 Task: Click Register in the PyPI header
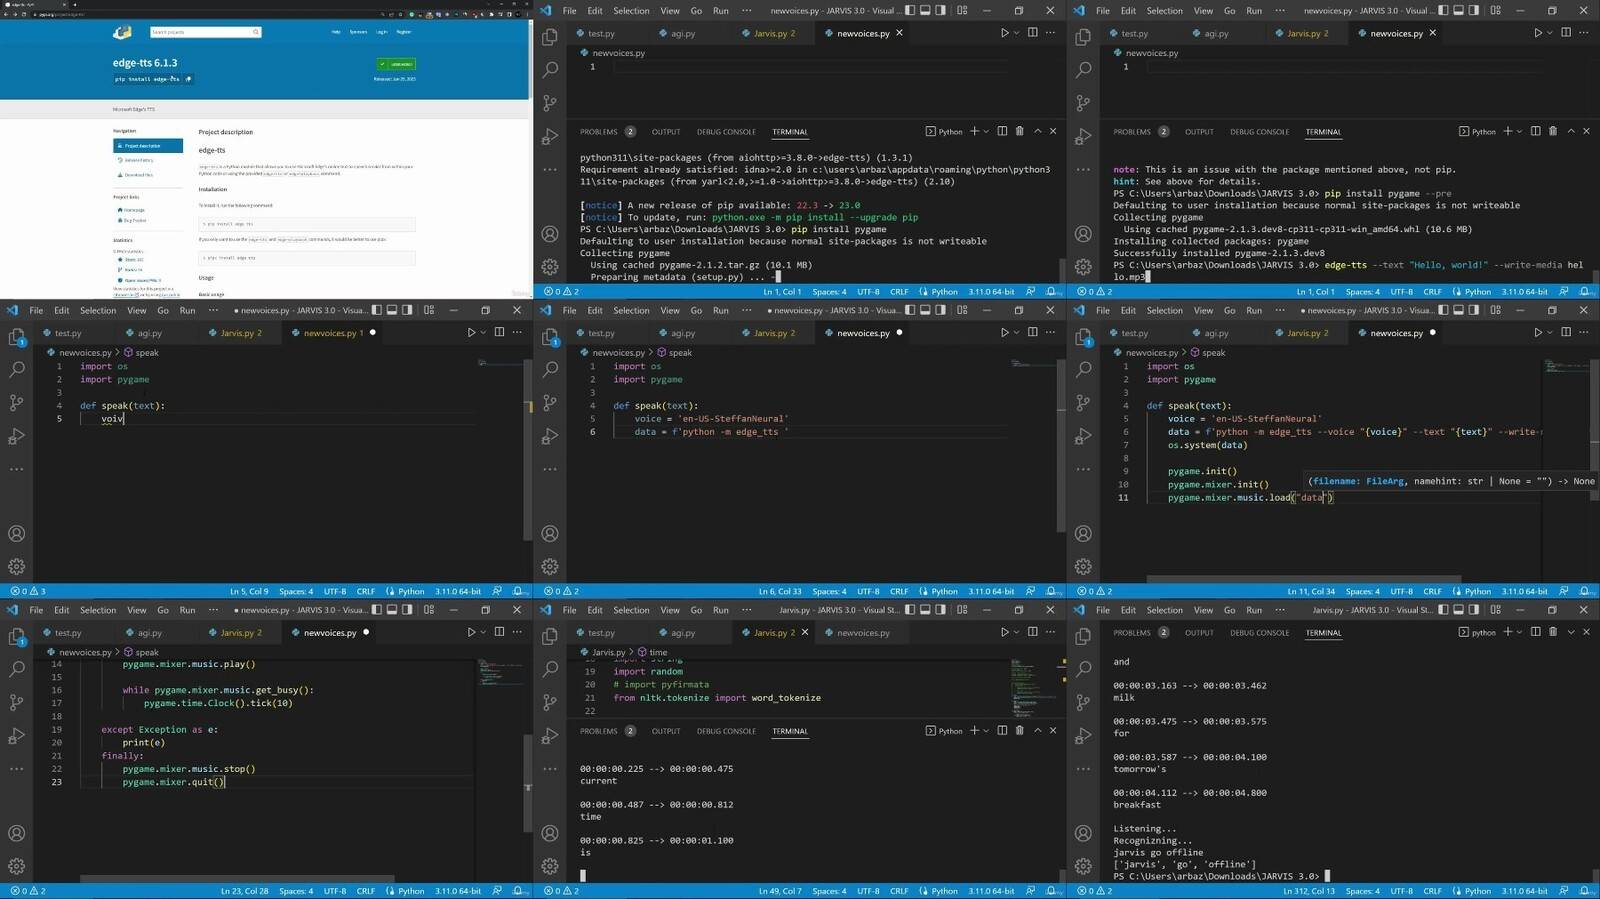[403, 32]
